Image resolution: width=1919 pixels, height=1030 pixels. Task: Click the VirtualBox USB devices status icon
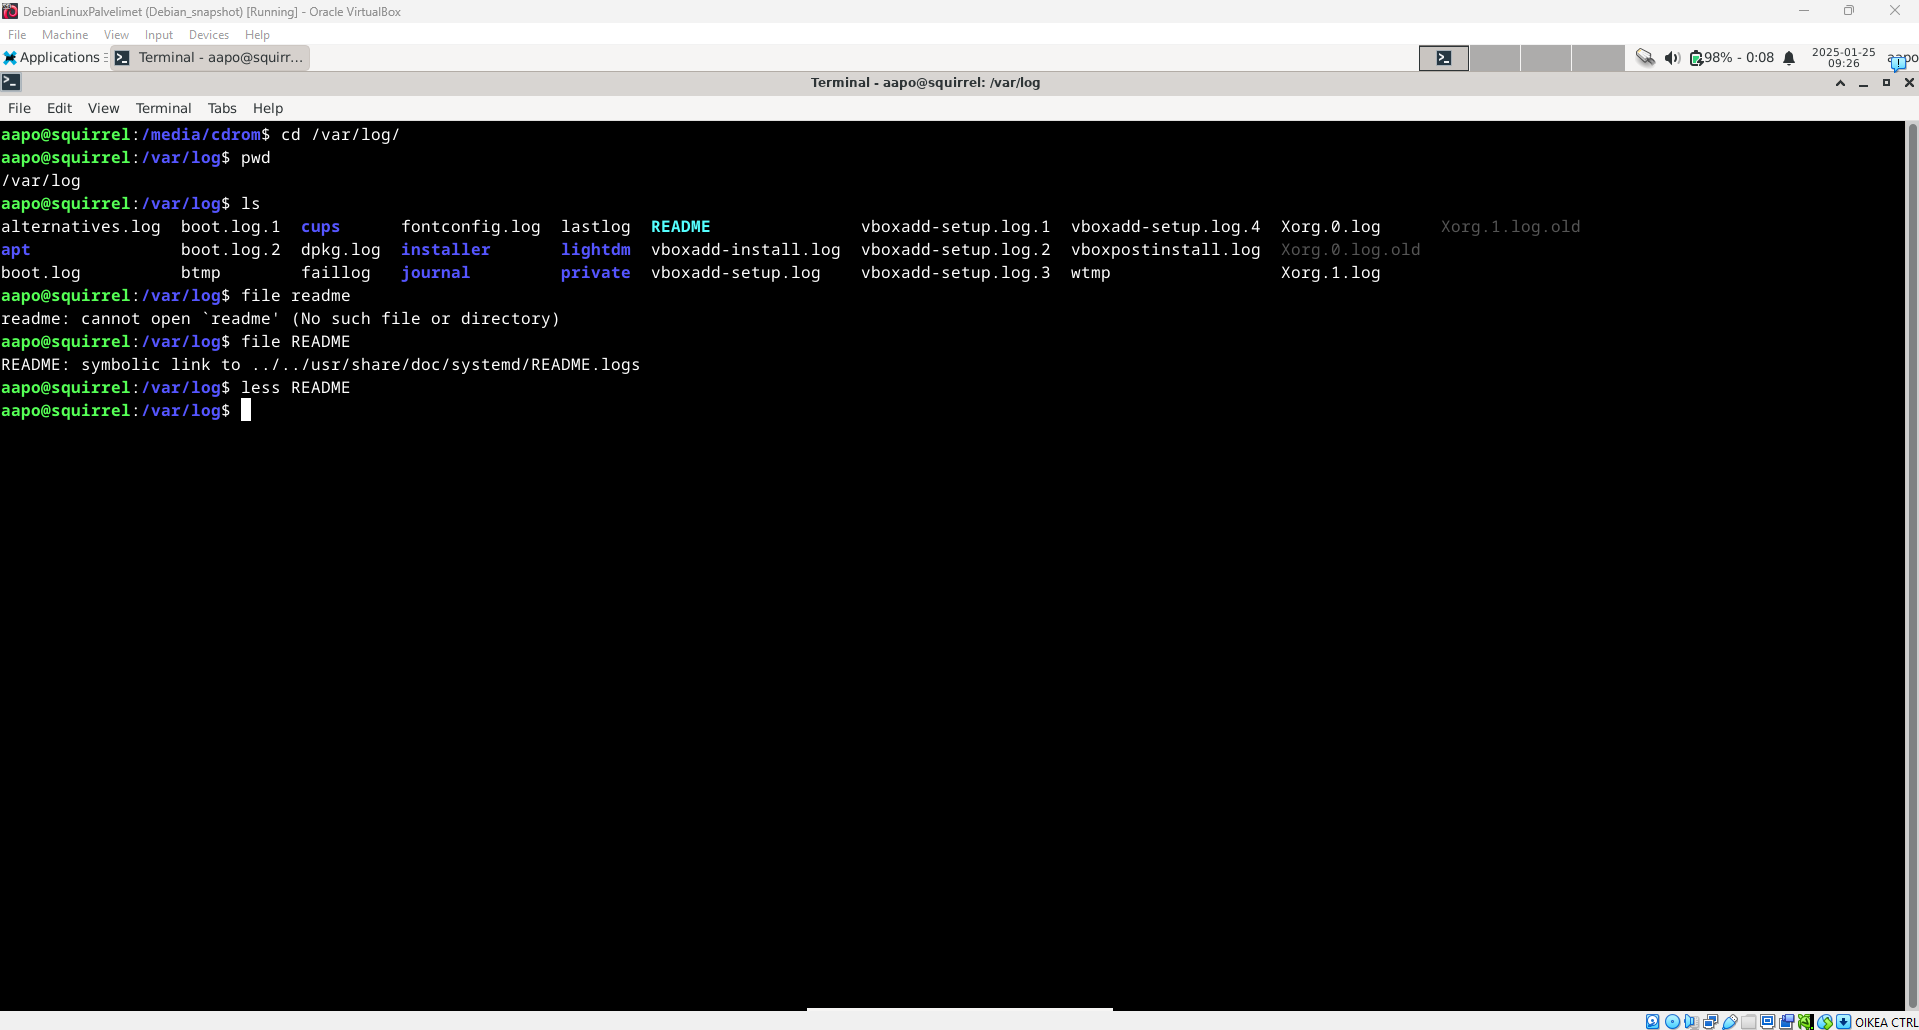click(1730, 1022)
